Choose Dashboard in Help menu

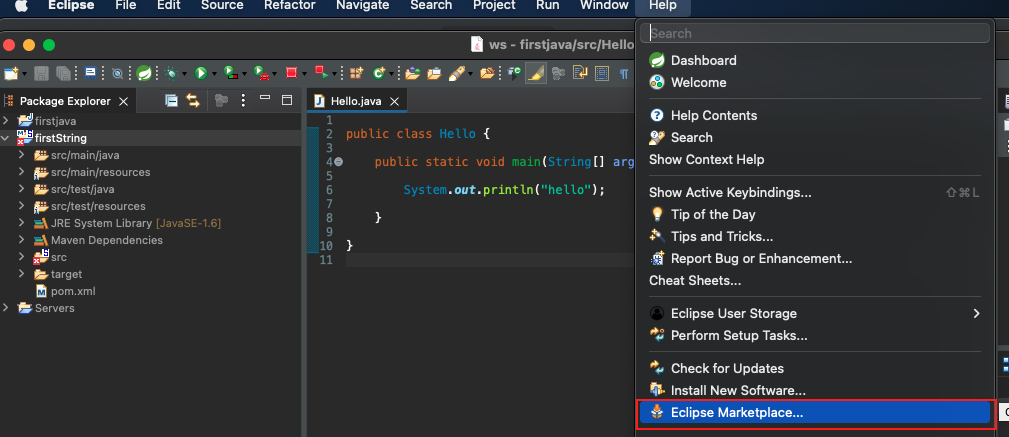click(814, 60)
